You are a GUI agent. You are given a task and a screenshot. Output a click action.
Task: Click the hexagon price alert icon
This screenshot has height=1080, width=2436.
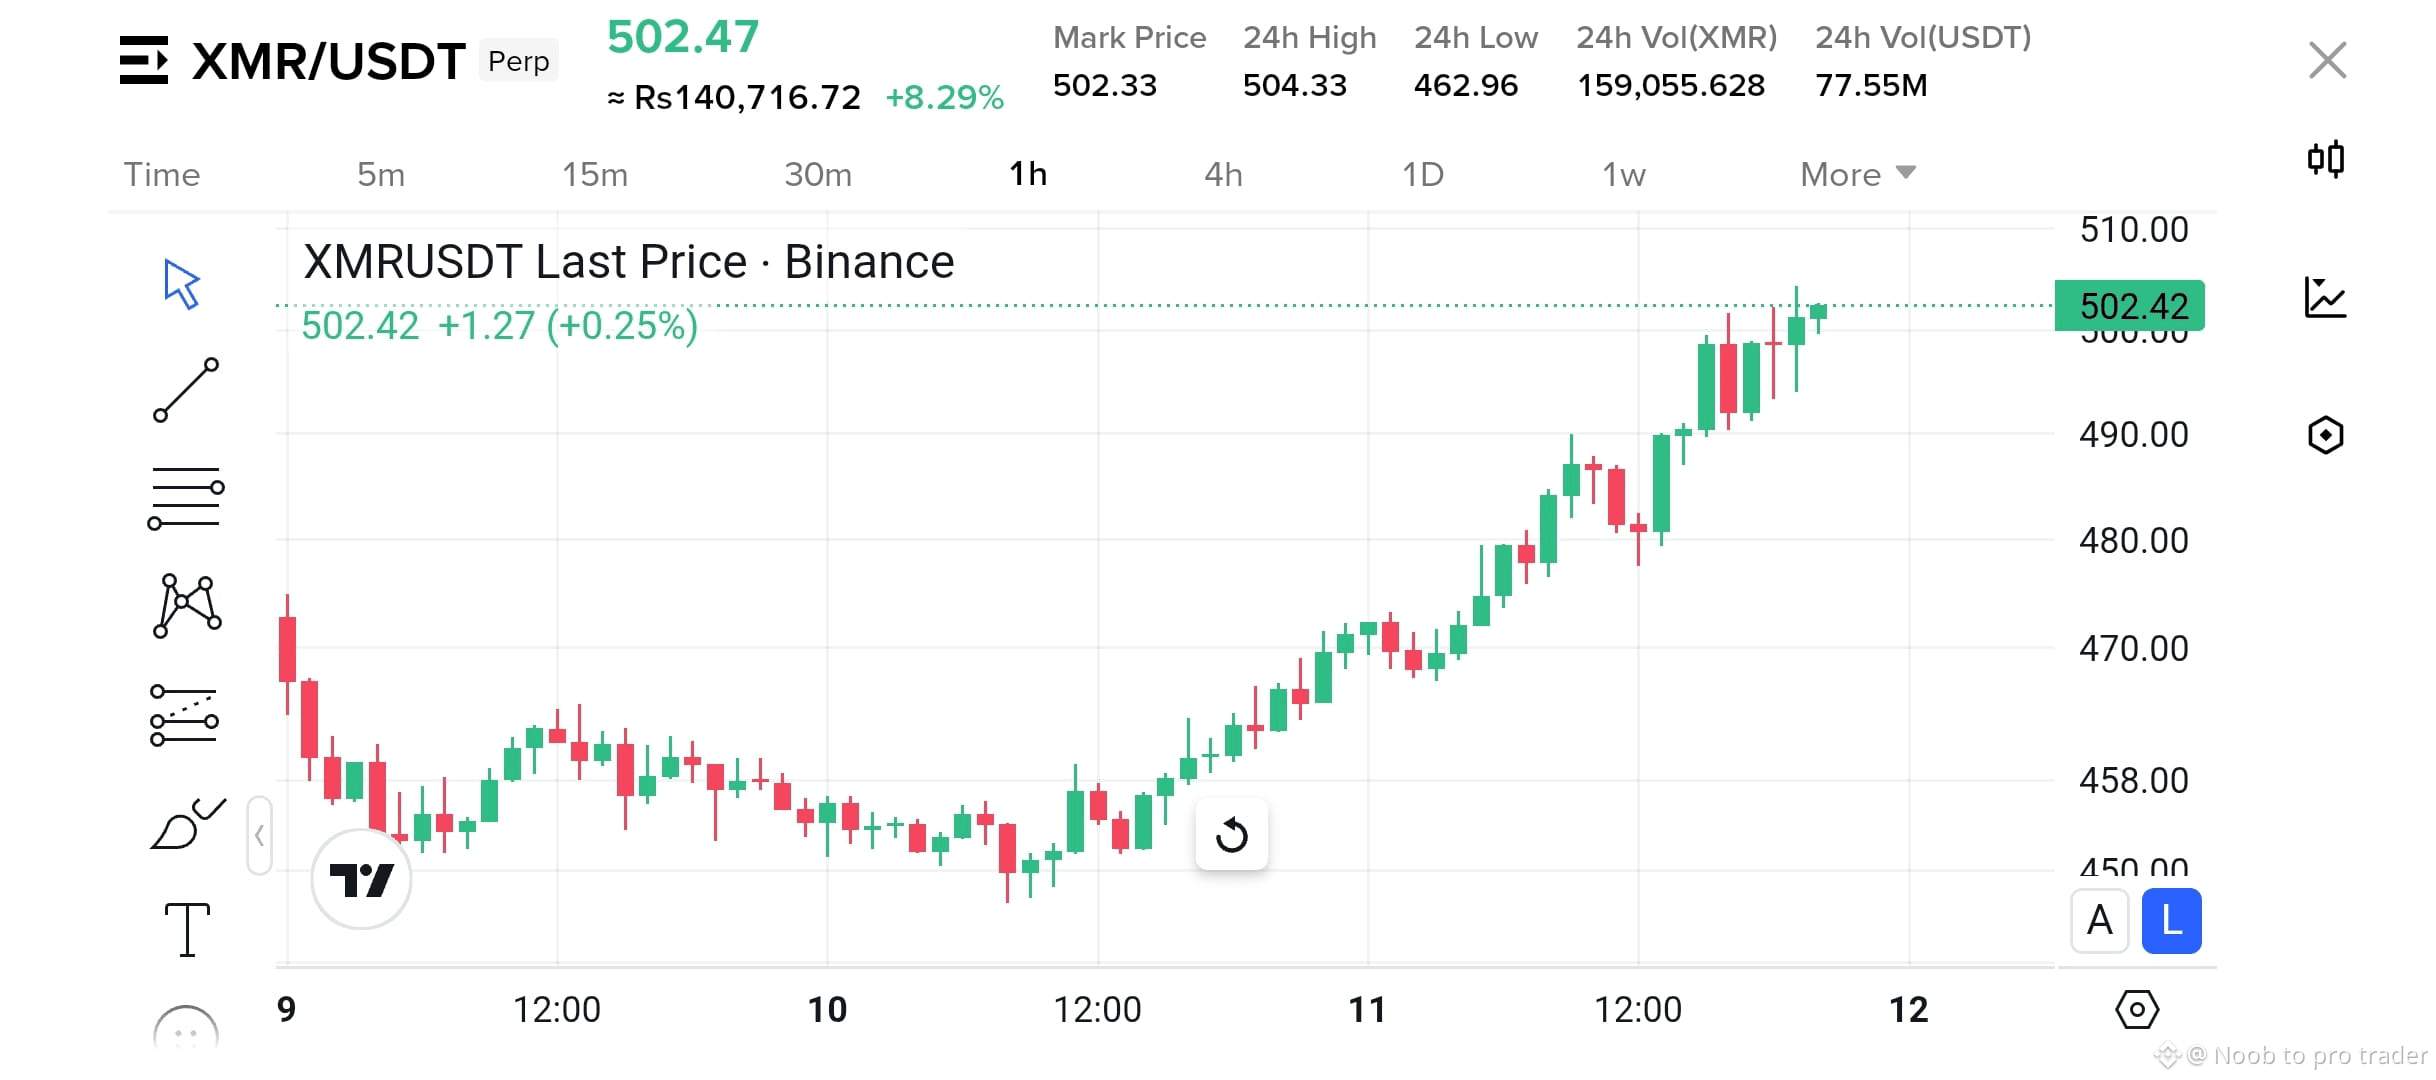click(x=2325, y=434)
